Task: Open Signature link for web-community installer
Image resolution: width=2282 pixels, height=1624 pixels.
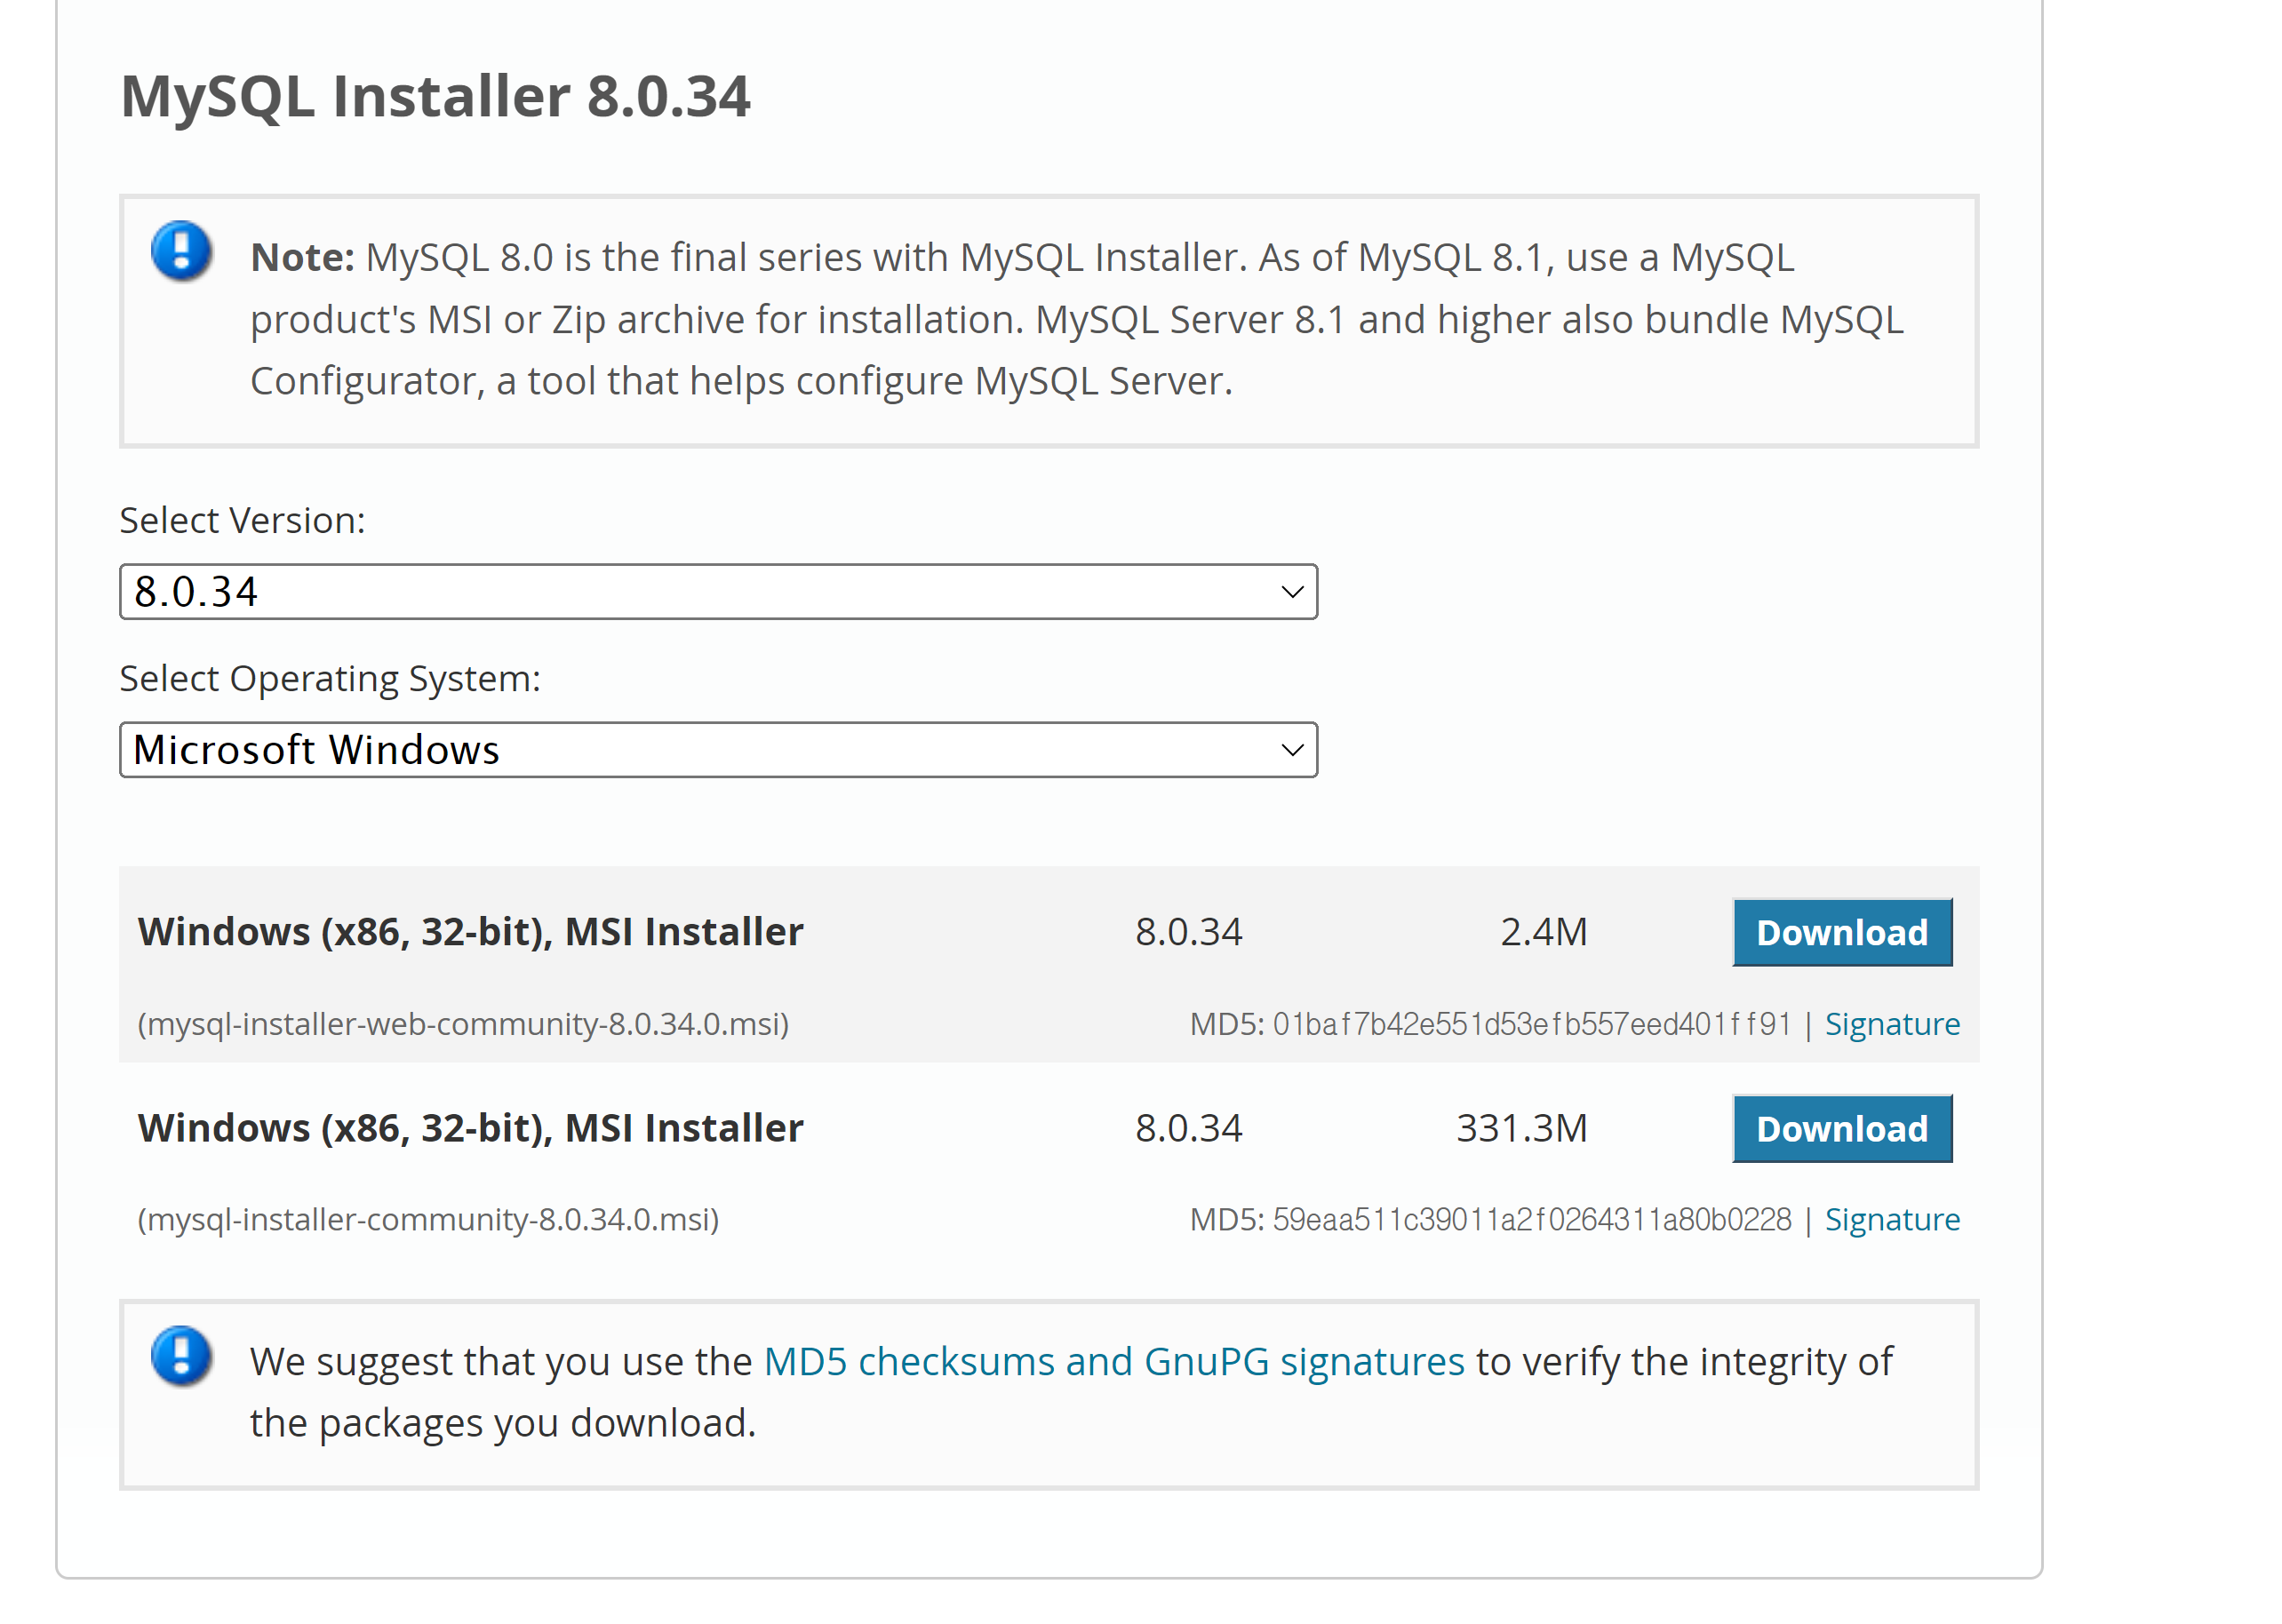Action: [x=1891, y=1024]
